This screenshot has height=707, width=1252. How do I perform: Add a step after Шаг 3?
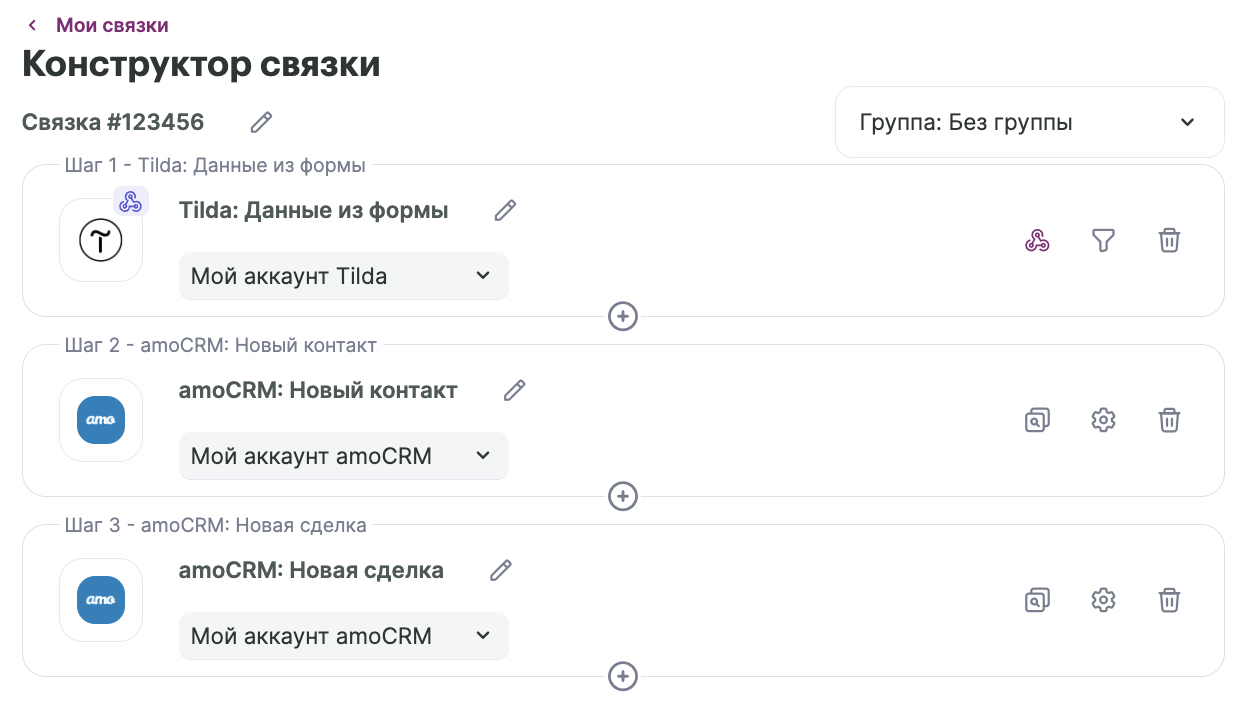click(x=623, y=676)
